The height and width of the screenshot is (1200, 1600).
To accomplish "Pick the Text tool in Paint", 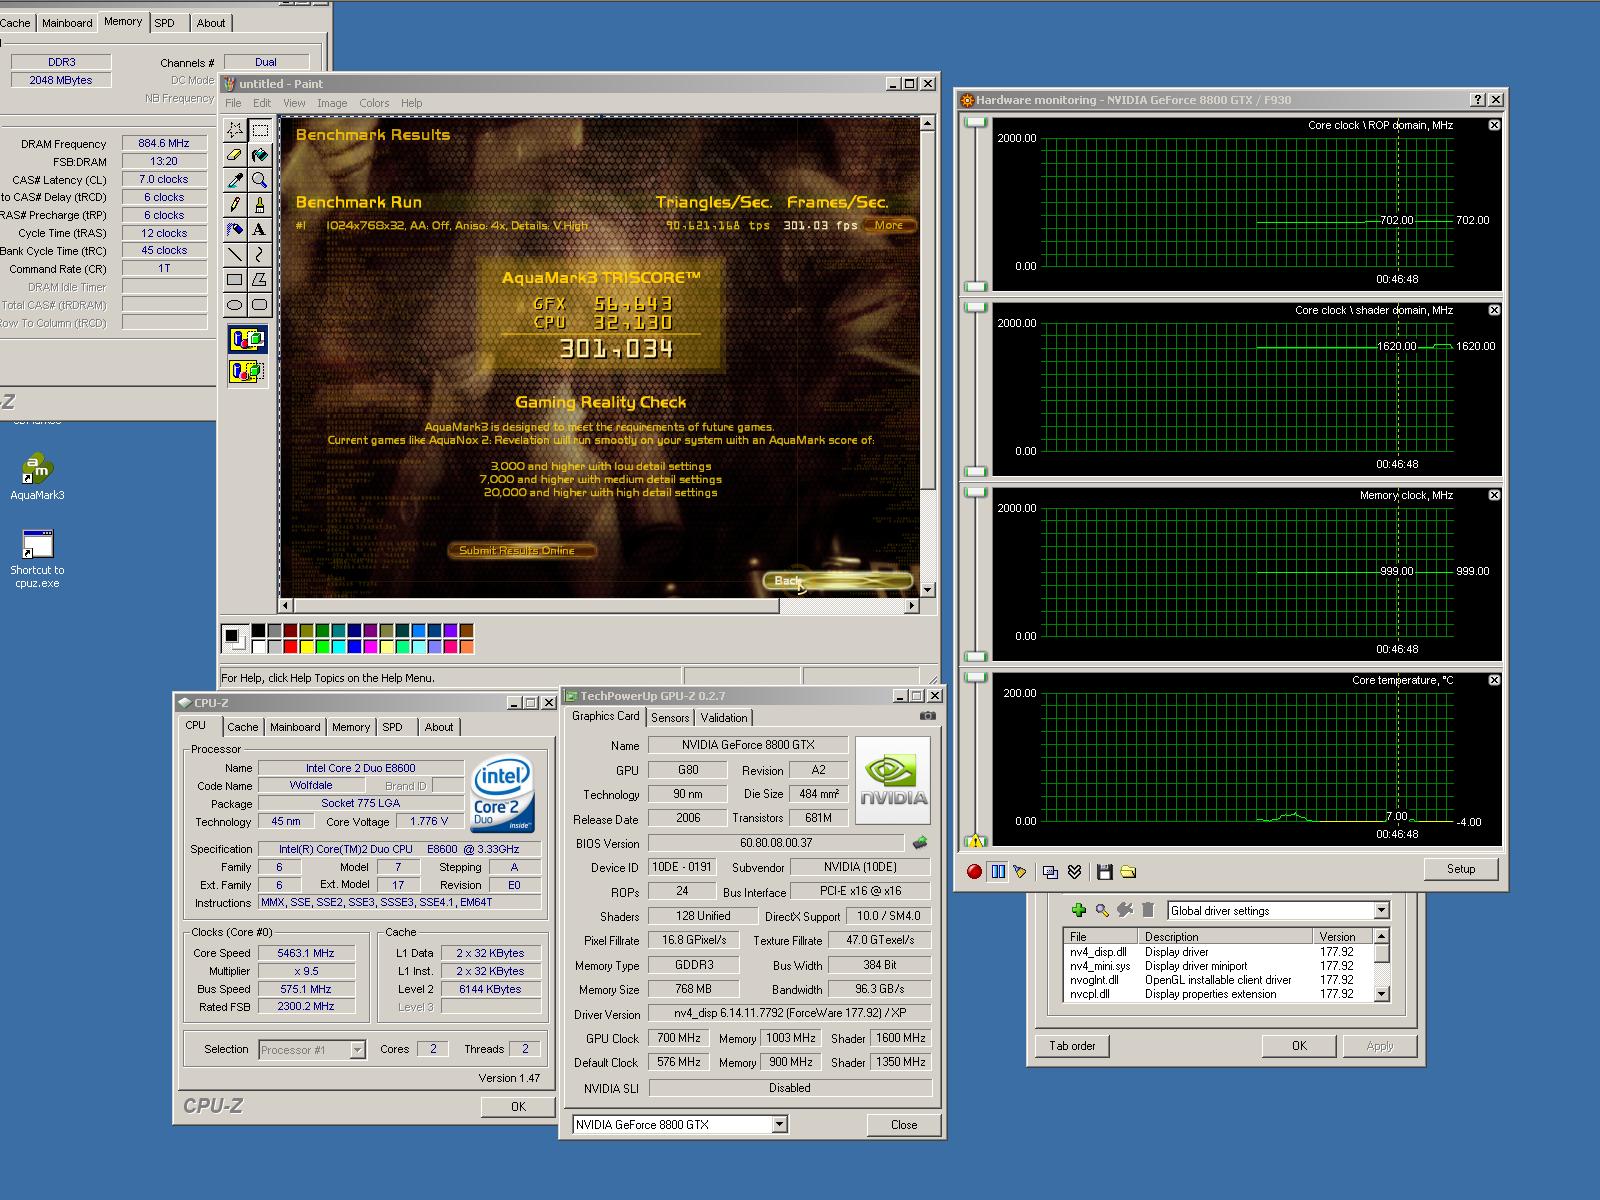I will (x=260, y=230).
